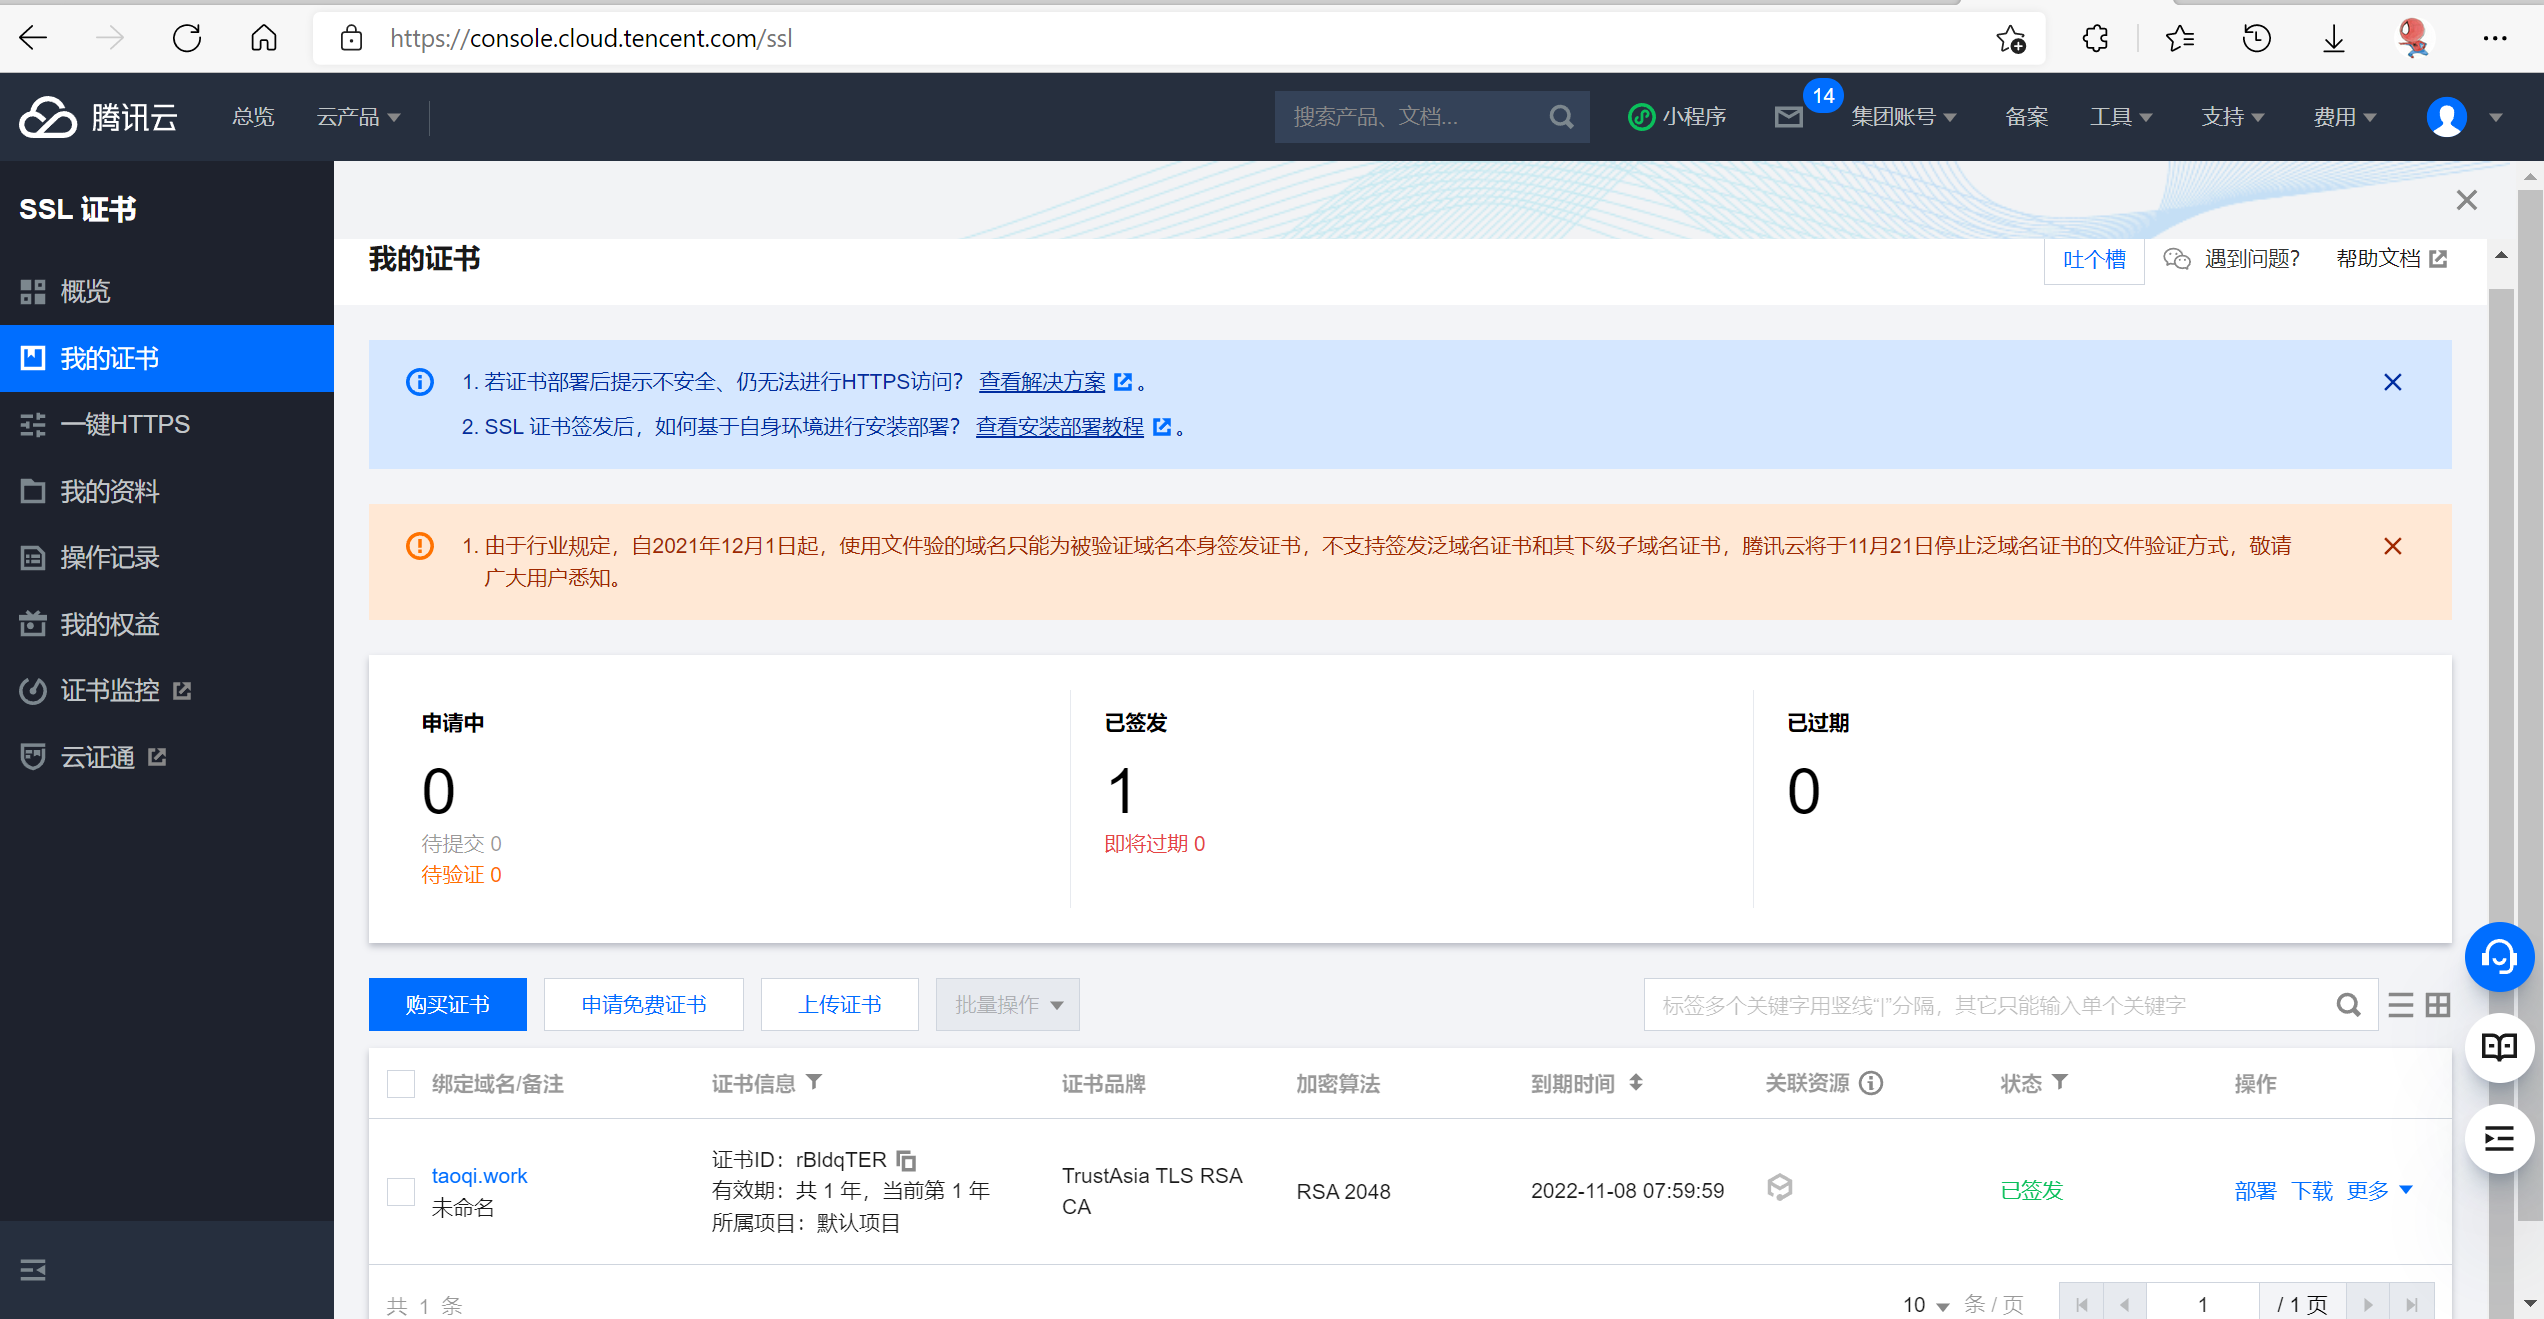
Task: Select all certificates header checkbox
Action: coord(401,1084)
